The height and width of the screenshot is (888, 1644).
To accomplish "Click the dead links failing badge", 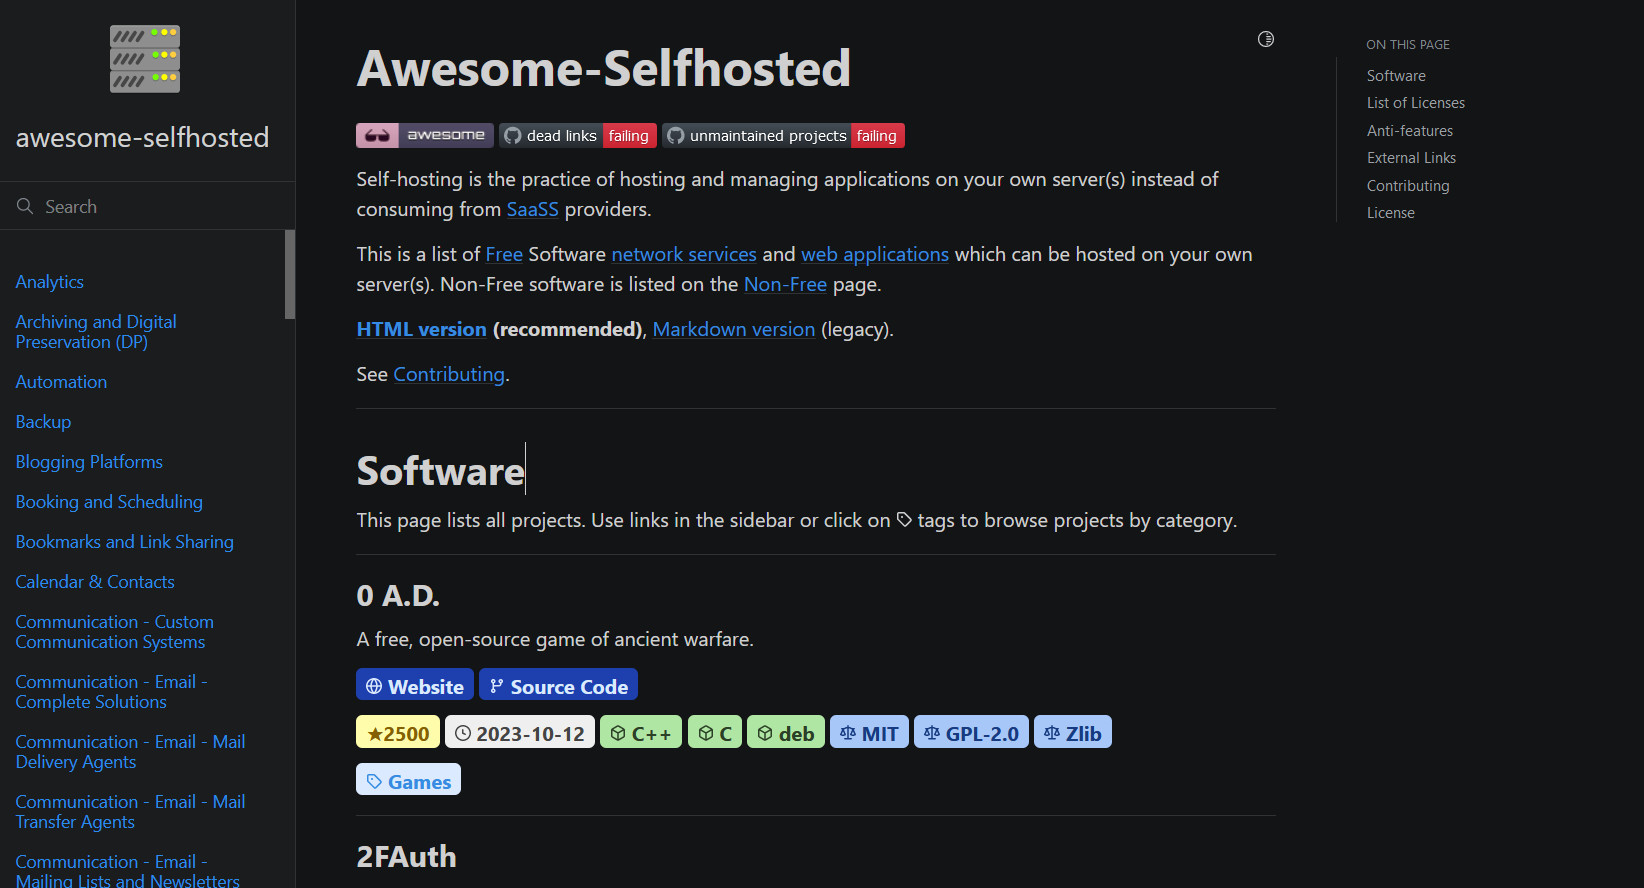I will coord(578,135).
